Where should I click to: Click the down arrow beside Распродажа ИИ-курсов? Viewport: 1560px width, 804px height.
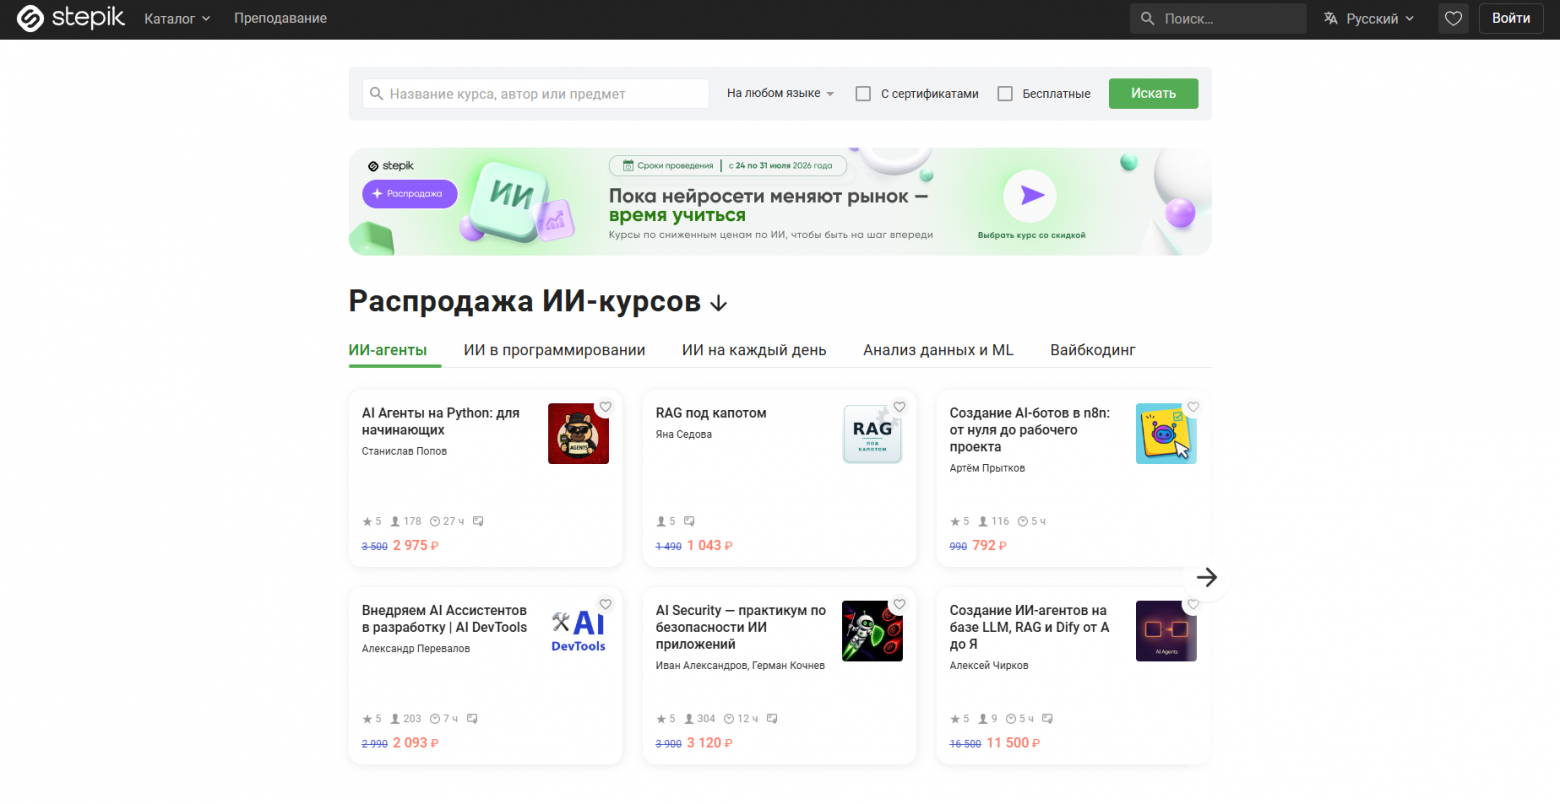click(x=718, y=303)
